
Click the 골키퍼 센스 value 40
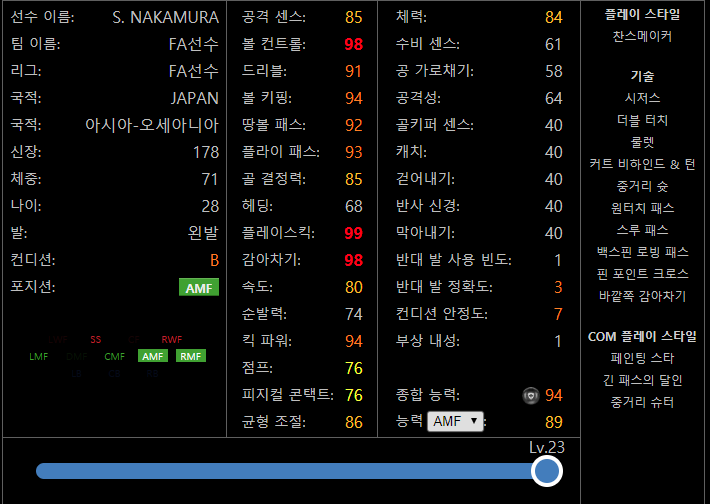(x=554, y=125)
